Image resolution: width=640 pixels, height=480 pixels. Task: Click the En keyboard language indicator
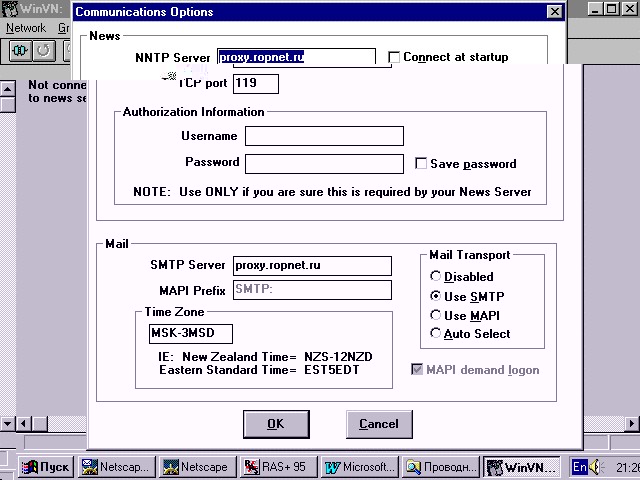580,467
